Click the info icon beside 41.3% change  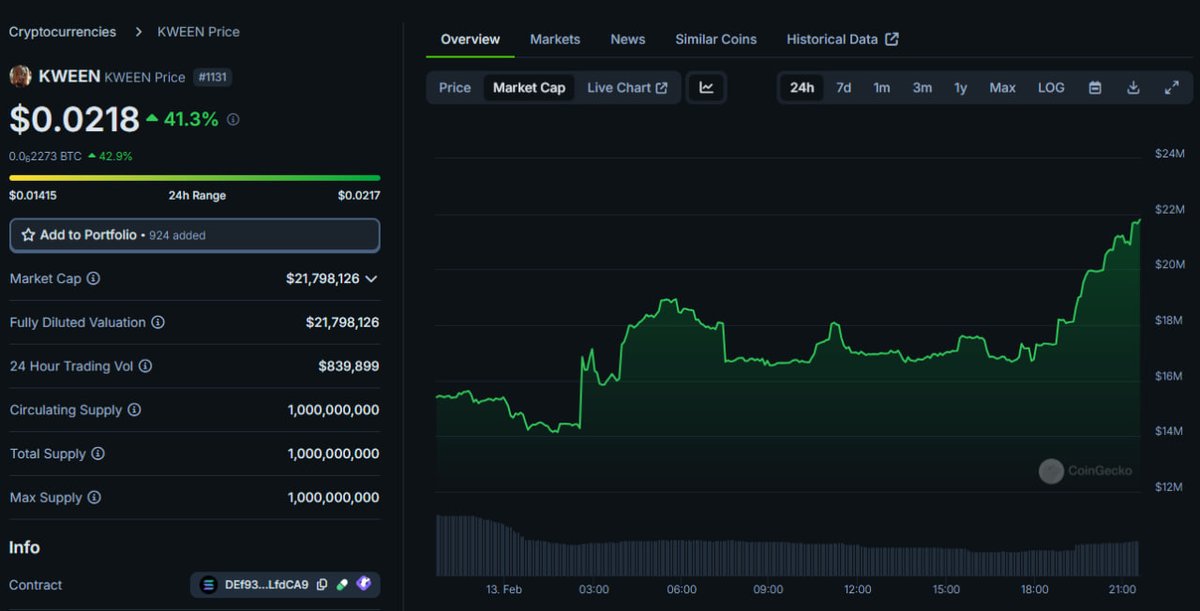pos(233,119)
